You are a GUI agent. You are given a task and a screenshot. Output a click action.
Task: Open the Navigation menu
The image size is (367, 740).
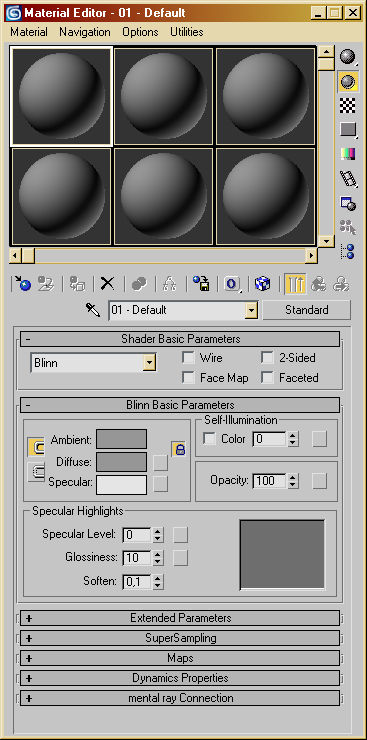click(x=85, y=32)
